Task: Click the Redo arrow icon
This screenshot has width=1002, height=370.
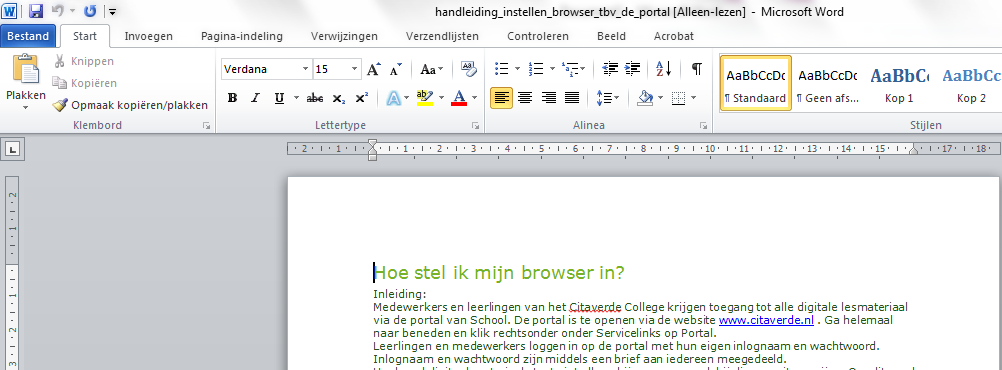Action: pyautogui.click(x=90, y=11)
